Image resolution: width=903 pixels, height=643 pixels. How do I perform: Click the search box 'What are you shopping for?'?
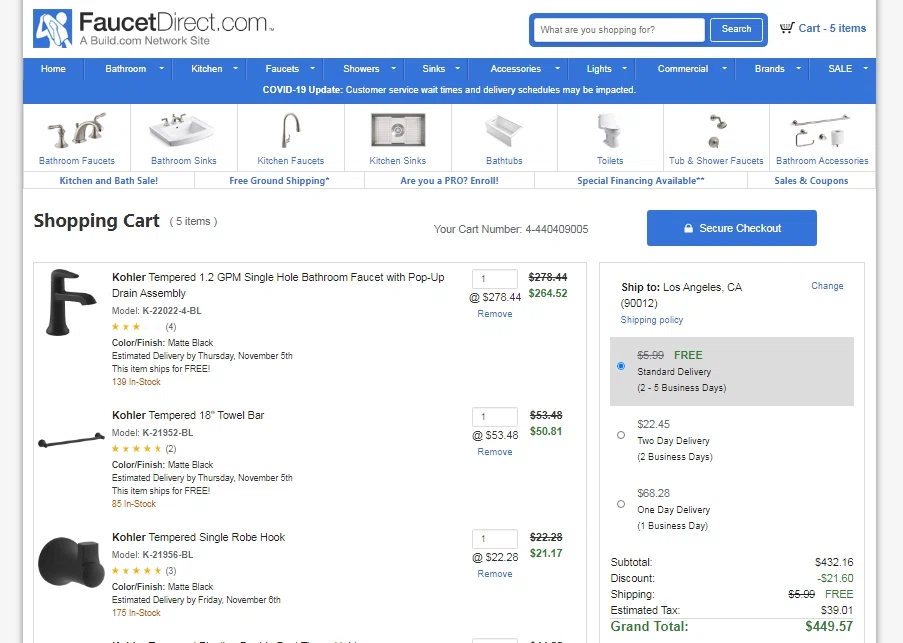[619, 29]
